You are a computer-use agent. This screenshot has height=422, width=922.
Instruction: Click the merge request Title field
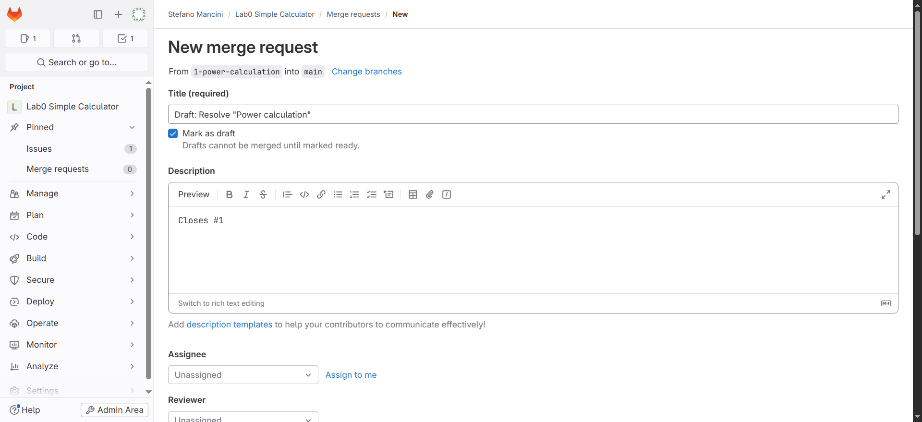[533, 115]
